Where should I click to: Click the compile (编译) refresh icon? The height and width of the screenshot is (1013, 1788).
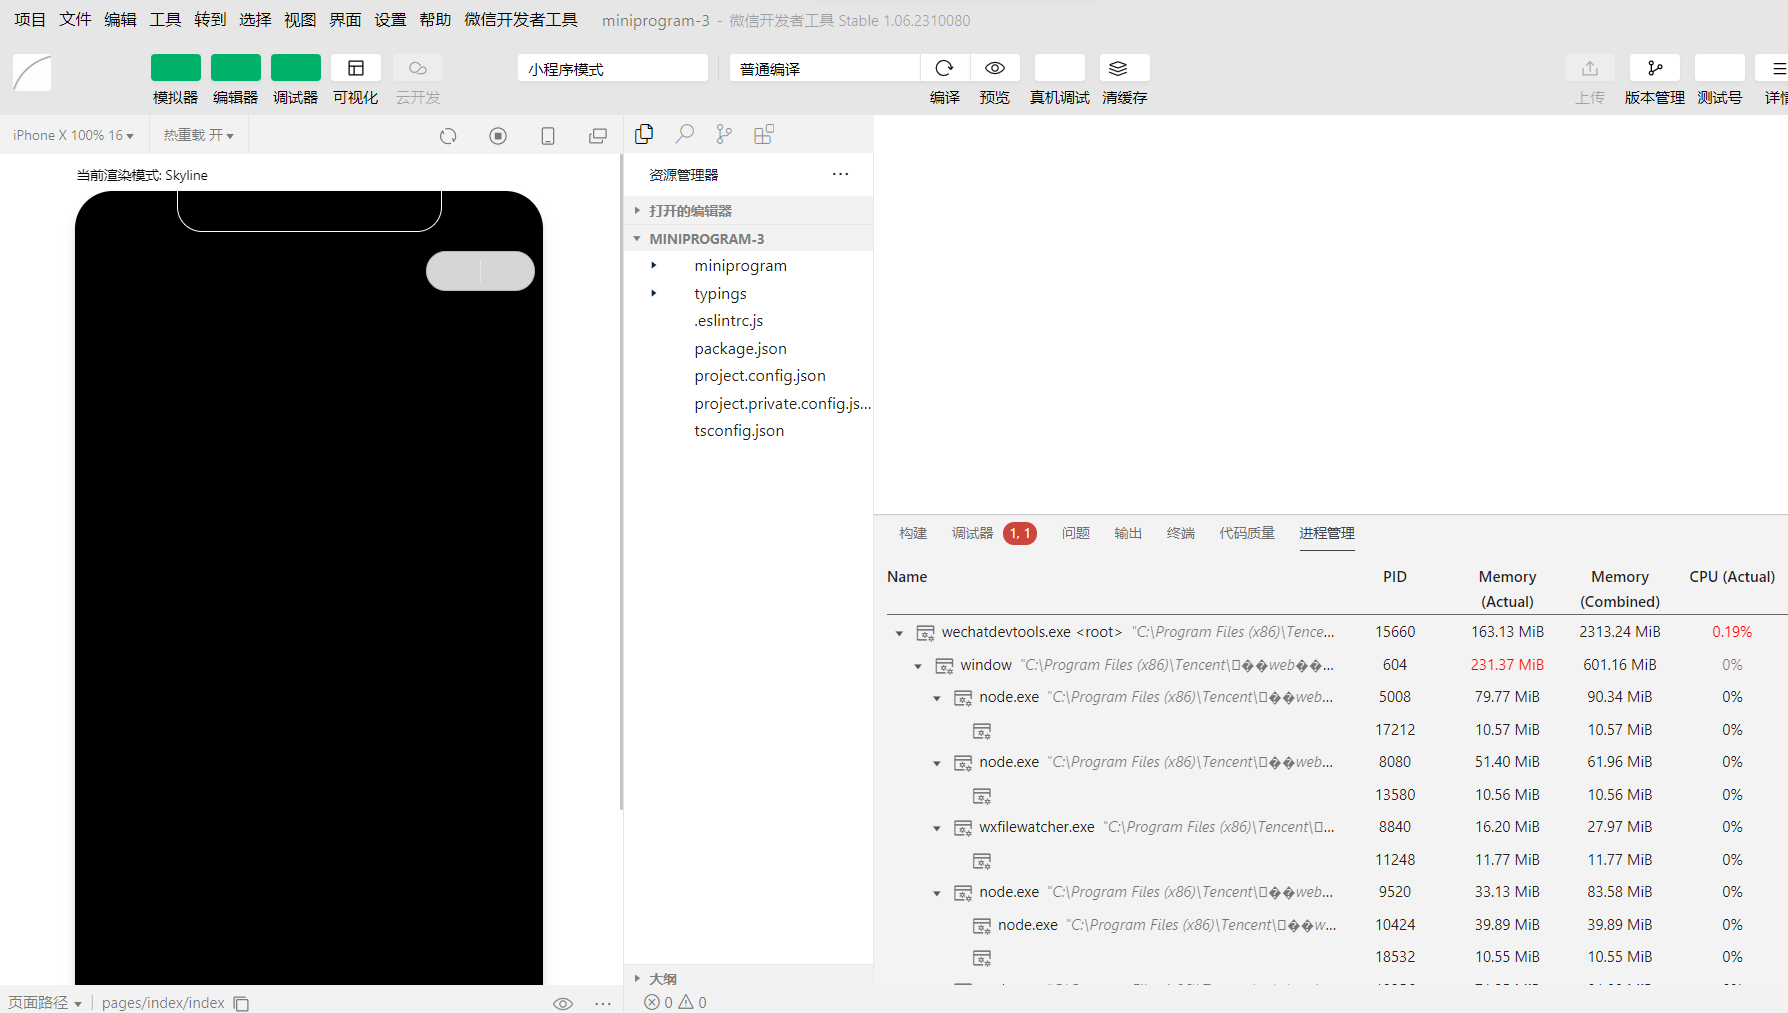[944, 68]
